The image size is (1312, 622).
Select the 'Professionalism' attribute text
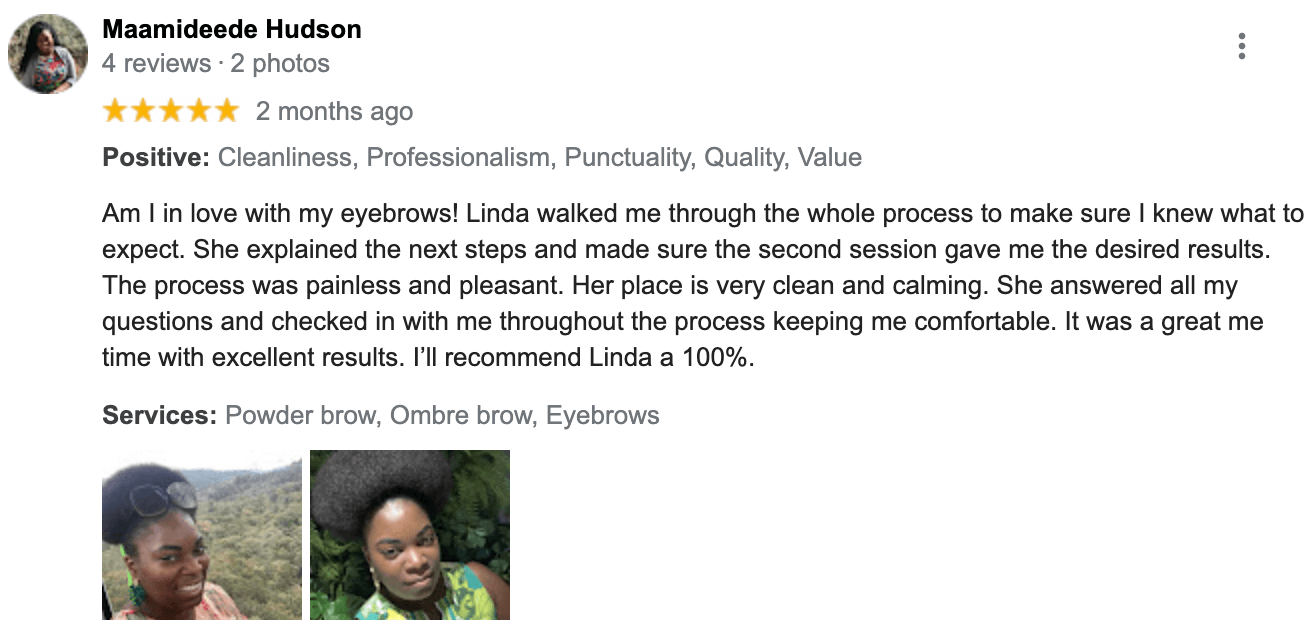tap(457, 157)
